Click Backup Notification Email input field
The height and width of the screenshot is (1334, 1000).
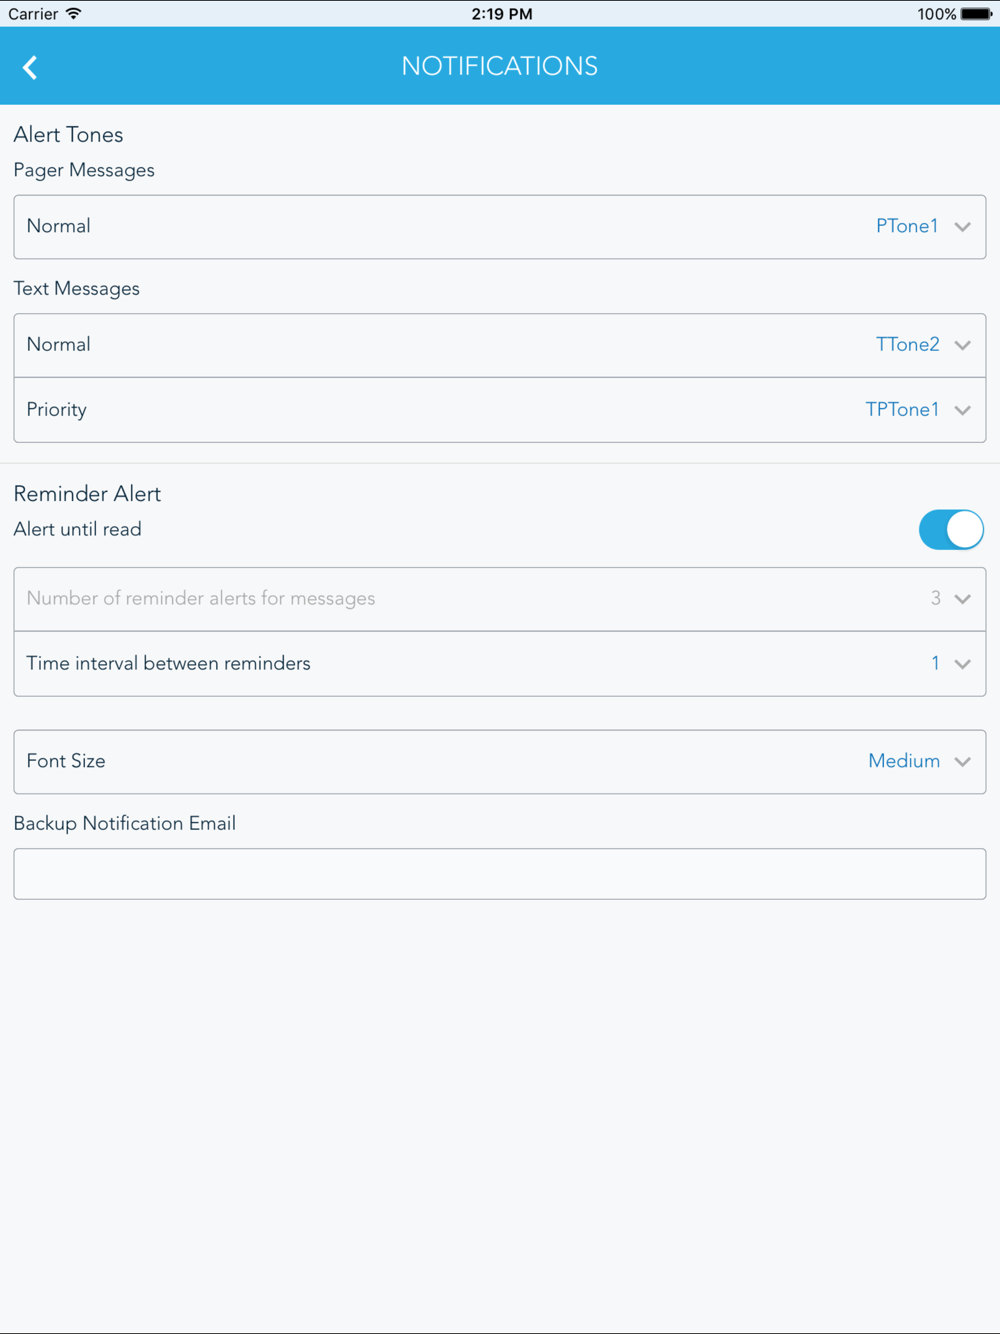pyautogui.click(x=500, y=874)
